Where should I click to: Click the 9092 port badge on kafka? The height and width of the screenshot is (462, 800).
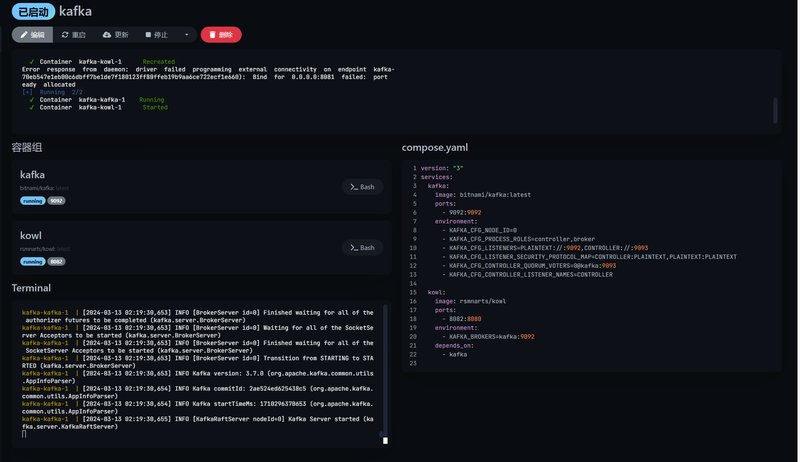pos(57,200)
